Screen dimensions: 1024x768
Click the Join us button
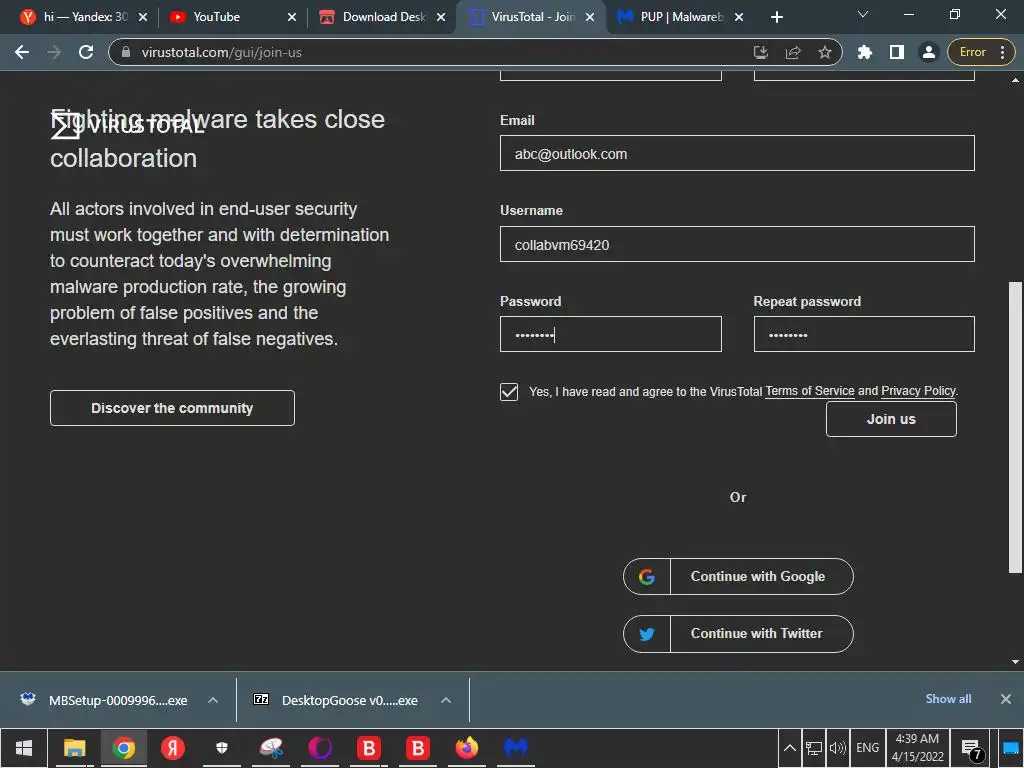coord(891,419)
